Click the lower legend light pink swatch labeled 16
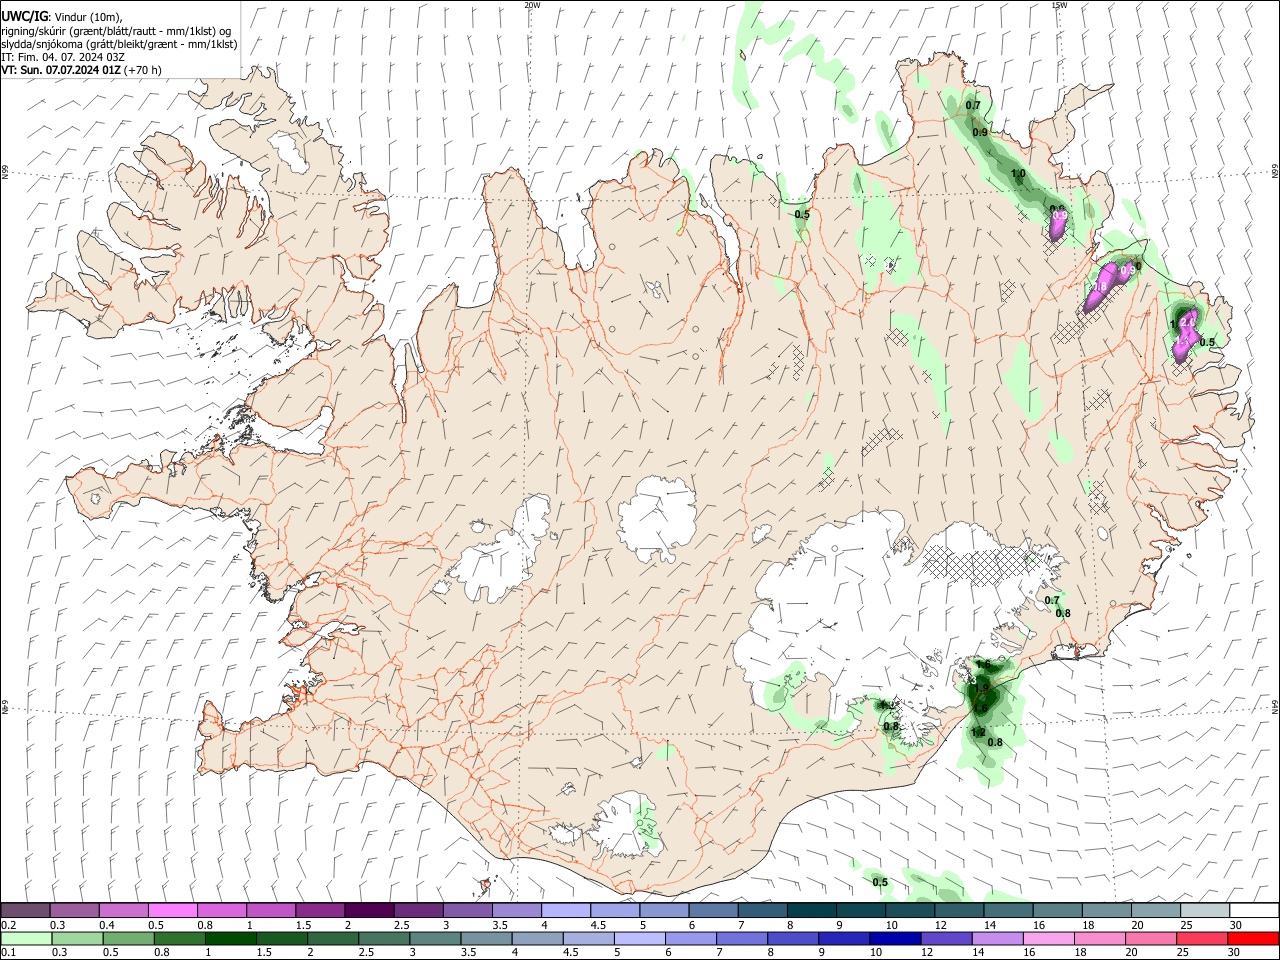 [1047, 938]
